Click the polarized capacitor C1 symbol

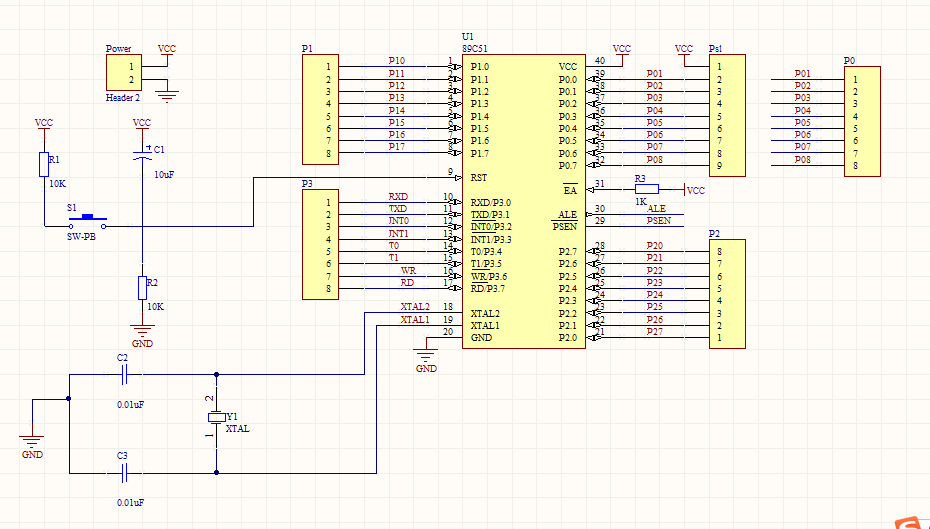tap(142, 155)
